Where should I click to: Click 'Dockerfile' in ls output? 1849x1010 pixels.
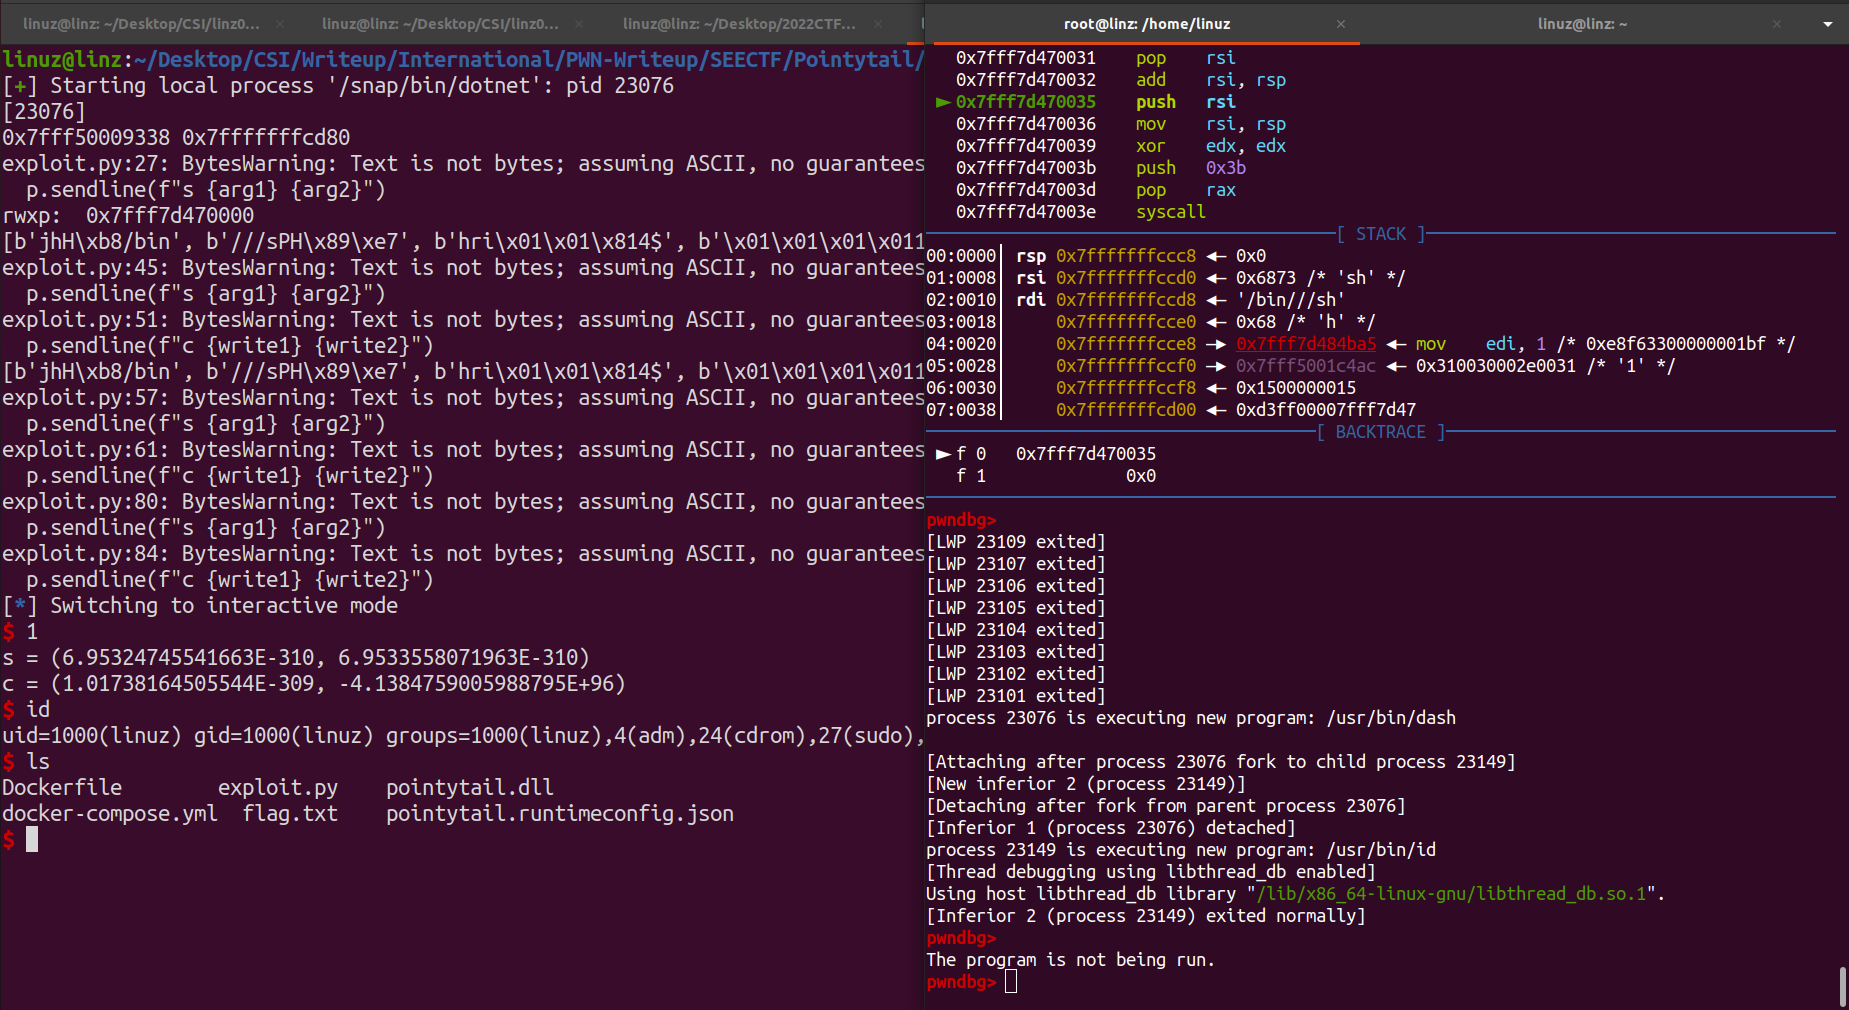click(x=62, y=788)
